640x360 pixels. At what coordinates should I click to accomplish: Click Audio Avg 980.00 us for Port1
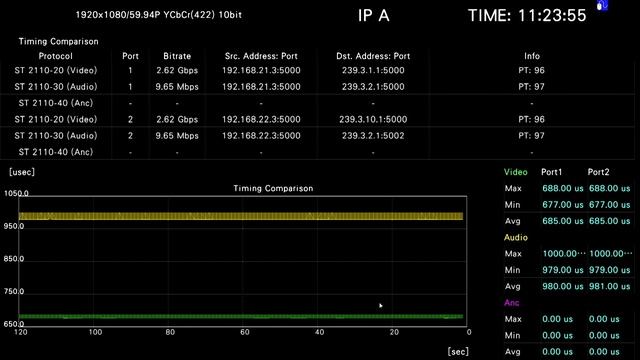point(562,286)
